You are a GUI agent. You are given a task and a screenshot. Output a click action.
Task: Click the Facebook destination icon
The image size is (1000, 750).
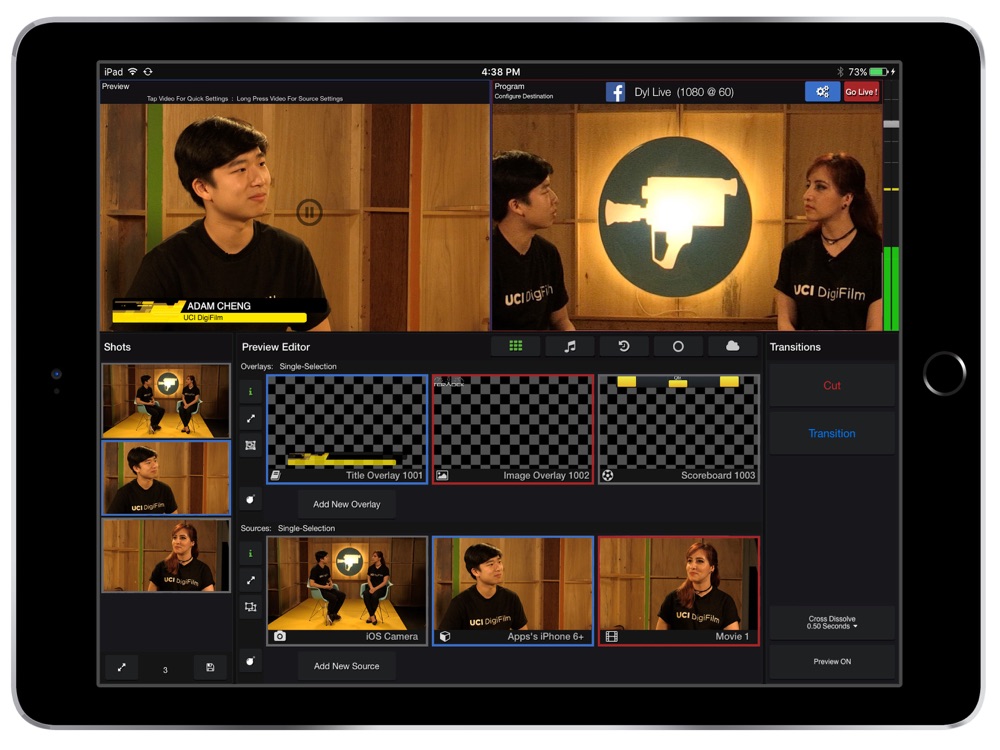pos(615,92)
